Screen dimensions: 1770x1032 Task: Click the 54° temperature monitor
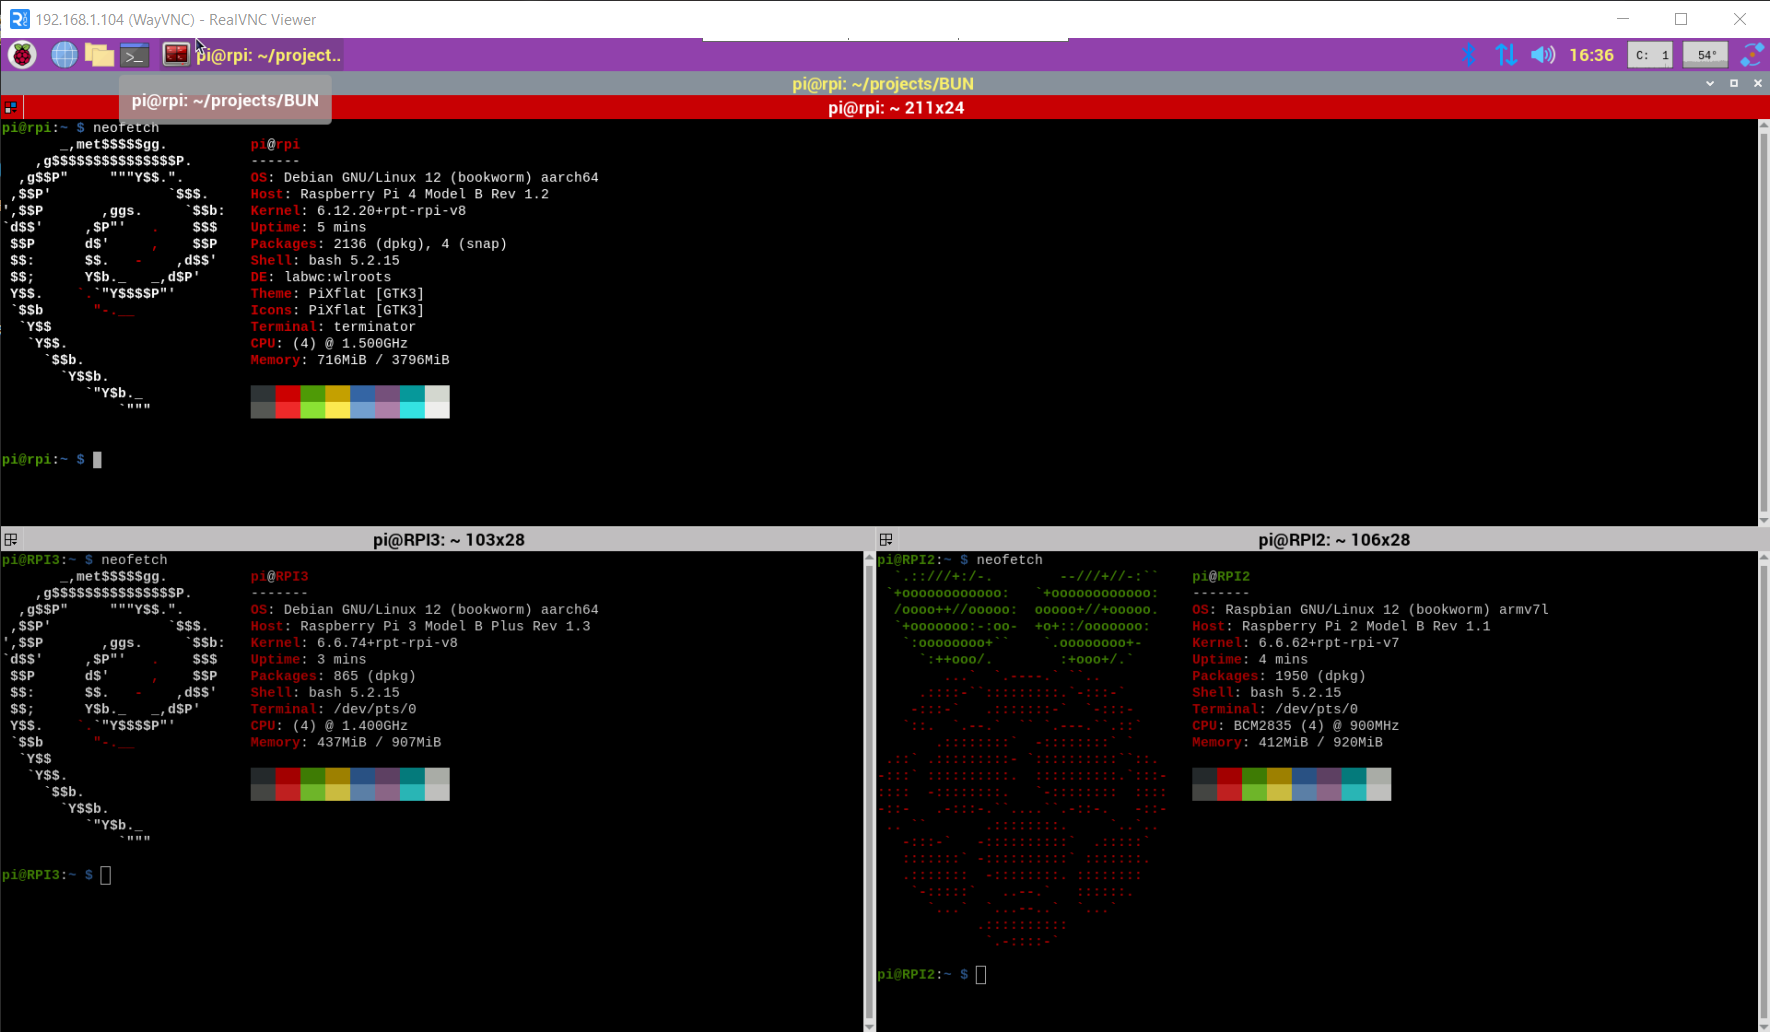coord(1706,55)
